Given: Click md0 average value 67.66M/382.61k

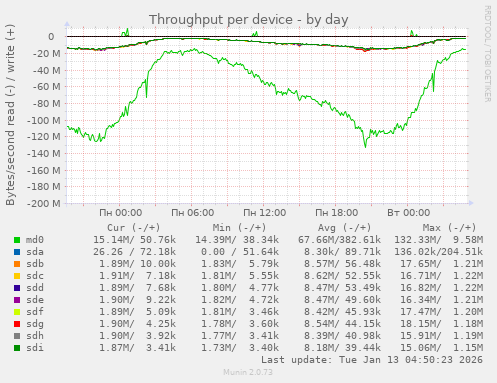Looking at the screenshot, I should pyautogui.click(x=339, y=240).
